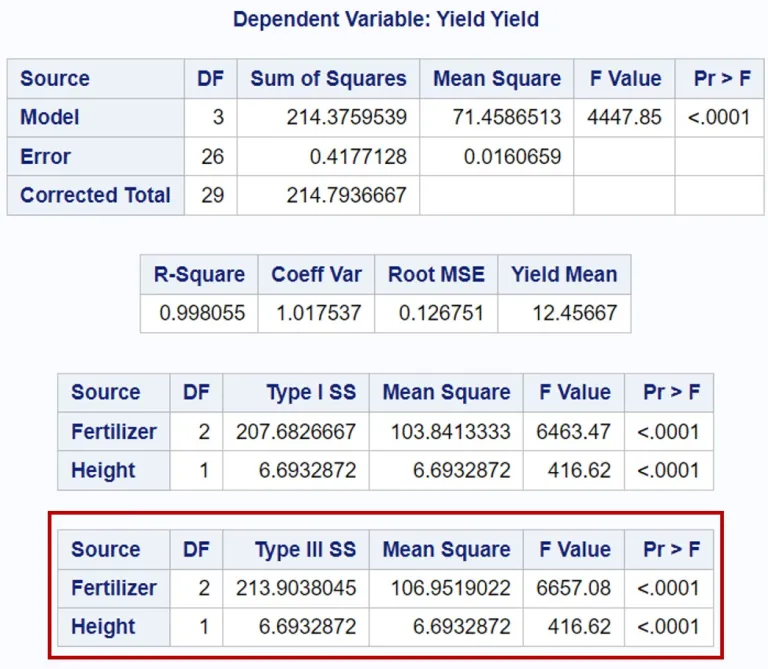This screenshot has width=768, height=669.
Task: Click the Fertilizer F Value 6657.08
Action: [x=573, y=588]
